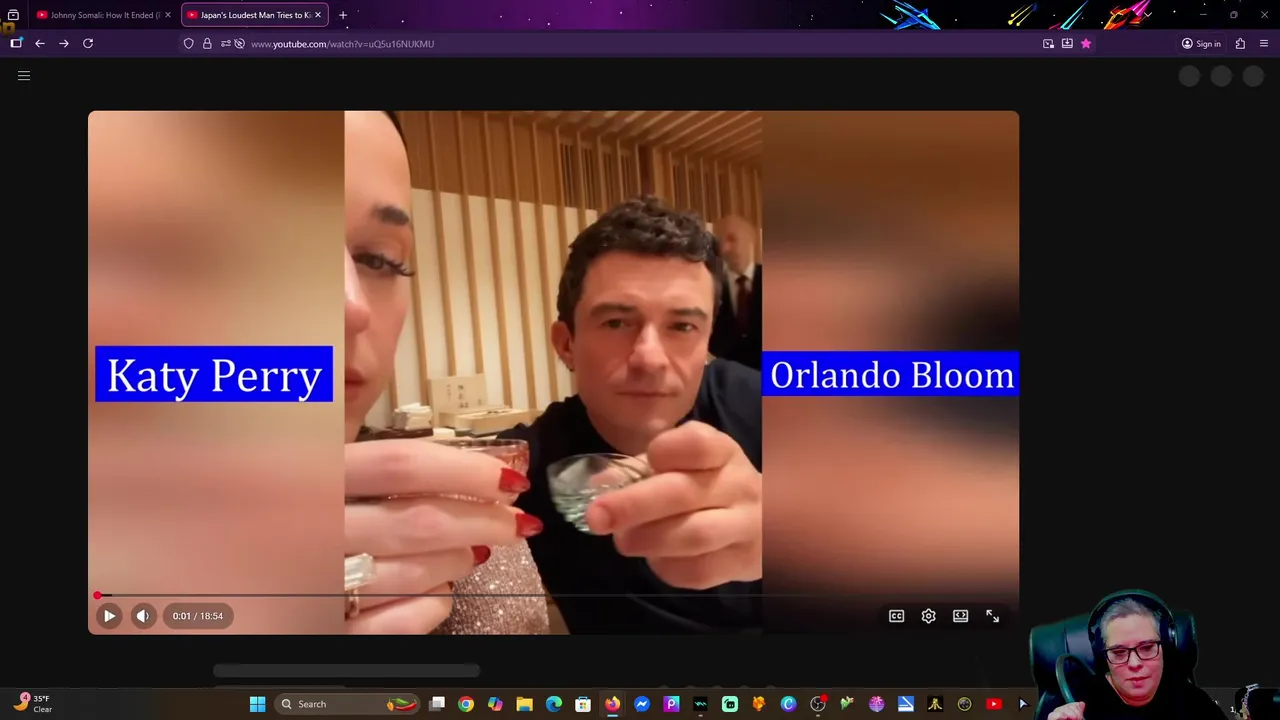Launch Microsoft Edge from the taskbar
1280x720 pixels.
pos(554,704)
